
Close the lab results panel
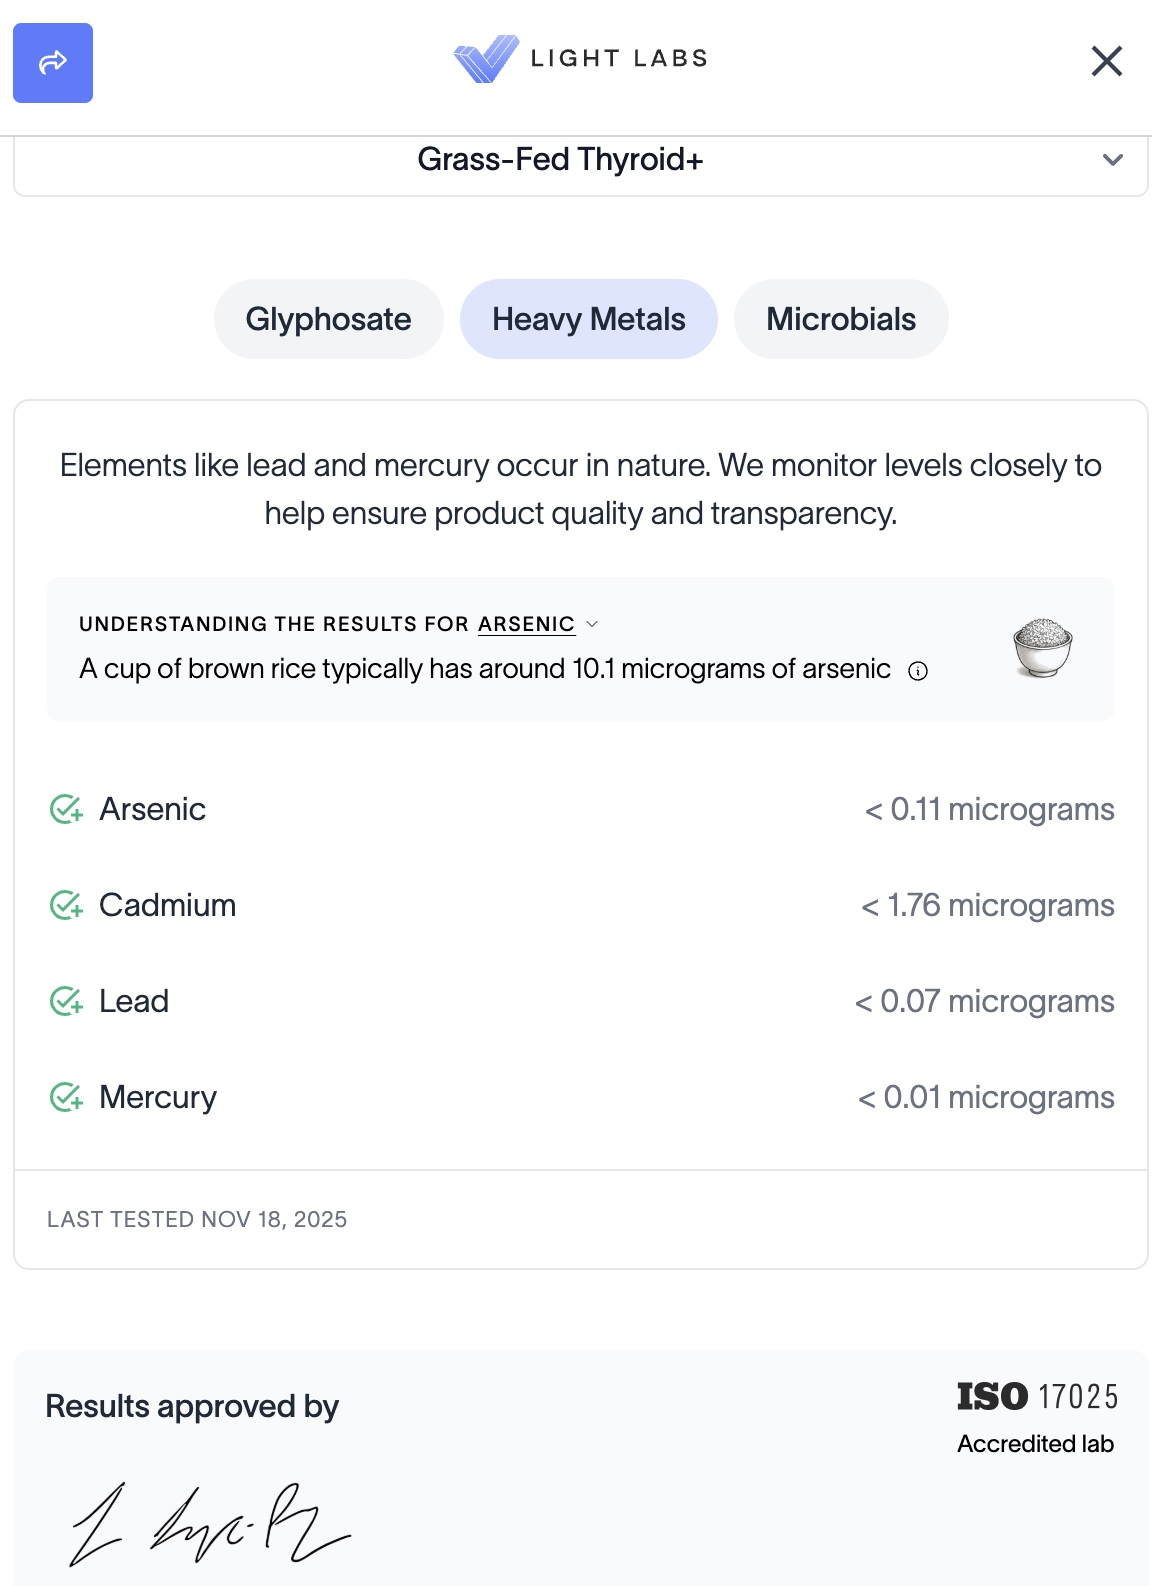(x=1106, y=61)
